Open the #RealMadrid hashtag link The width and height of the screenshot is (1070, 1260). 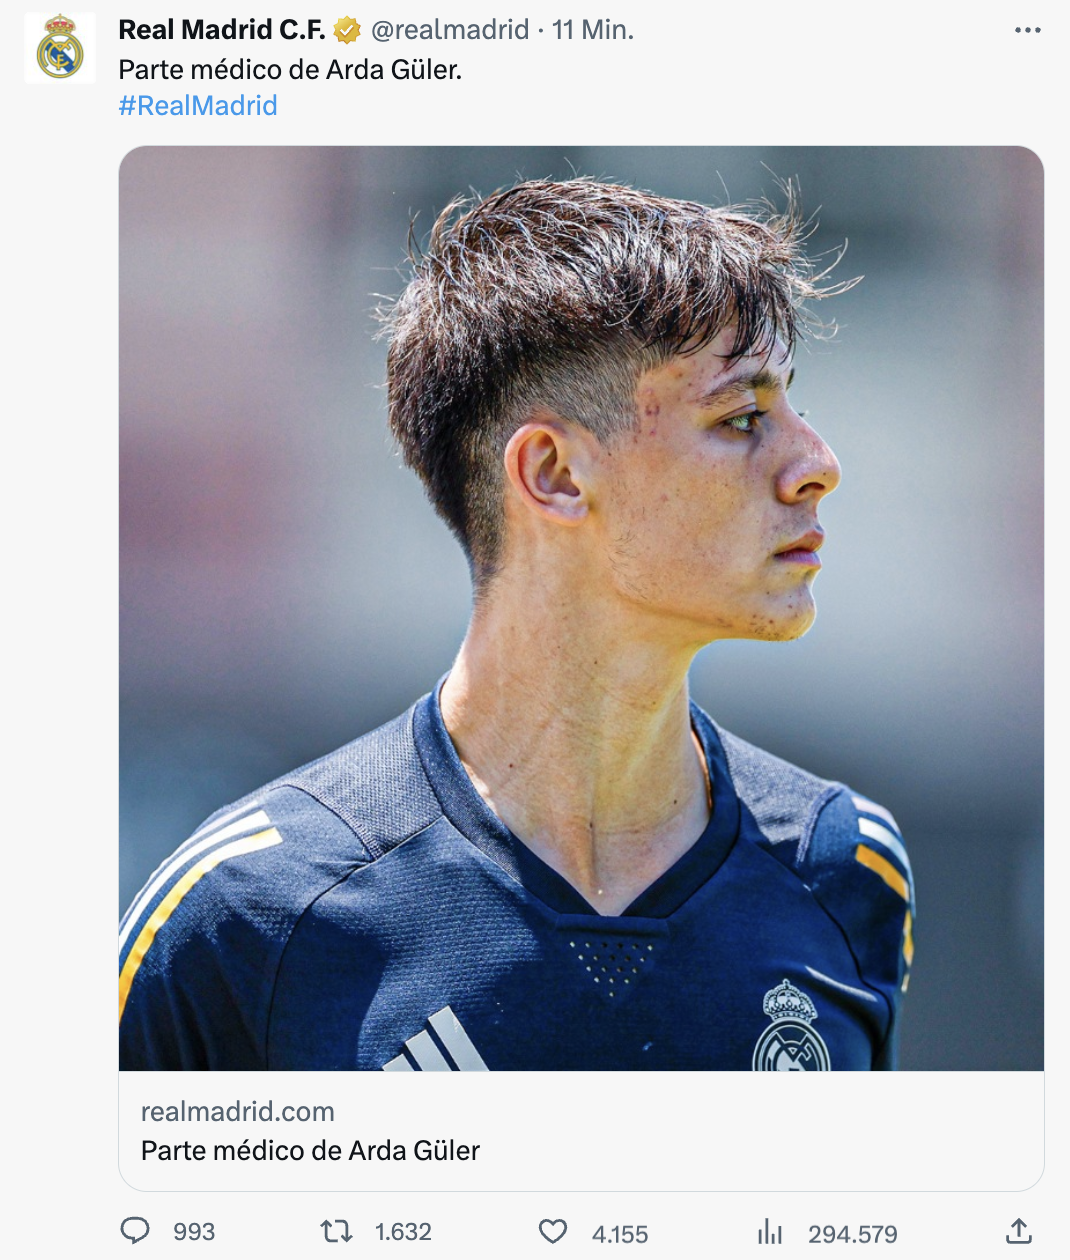pyautogui.click(x=198, y=106)
